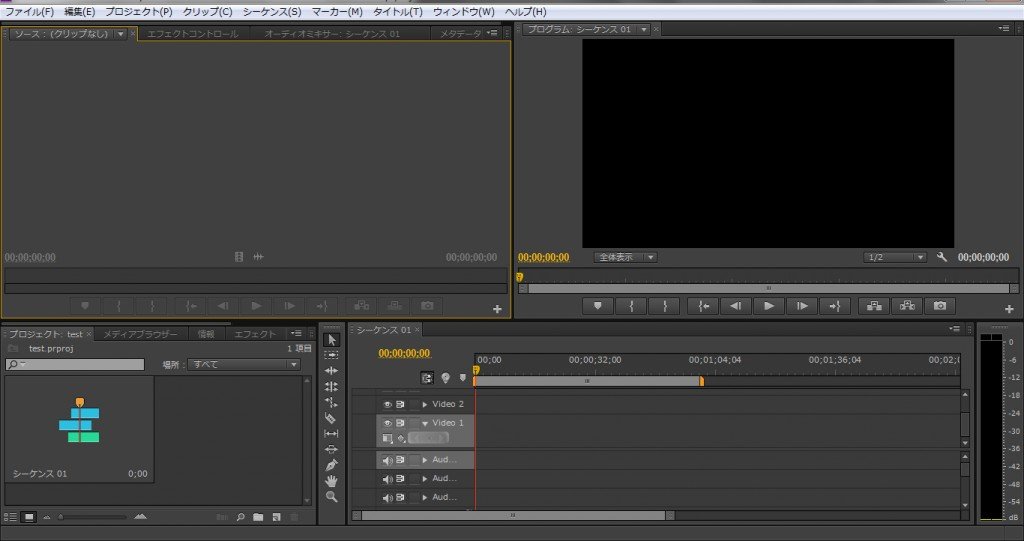This screenshot has height=541, width=1024.
Task: Open the ファイル(F) menu
Action: (29, 12)
